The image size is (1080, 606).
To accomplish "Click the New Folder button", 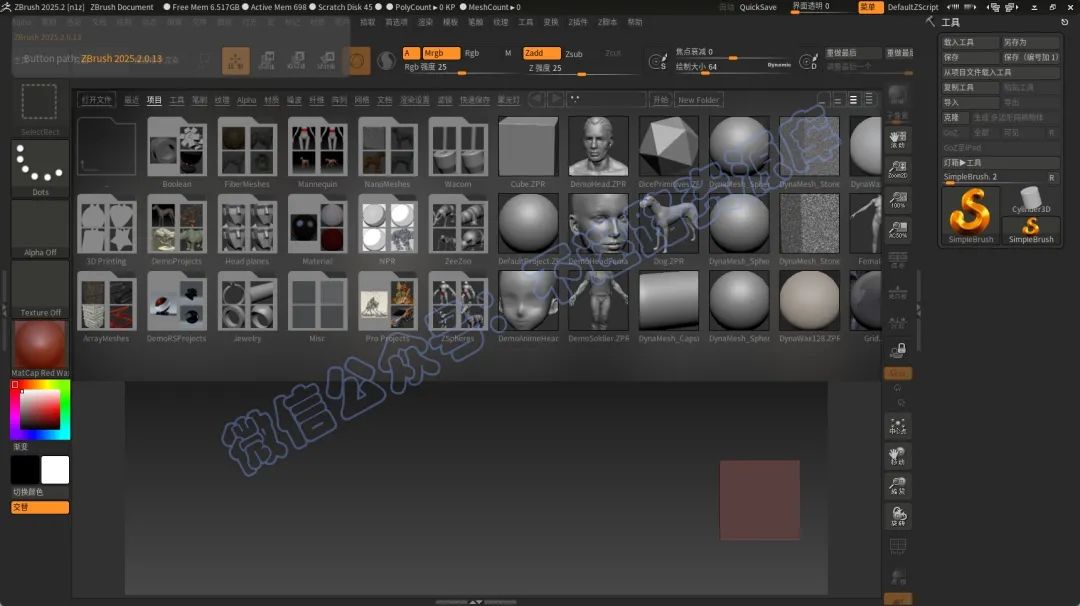I will pos(698,100).
